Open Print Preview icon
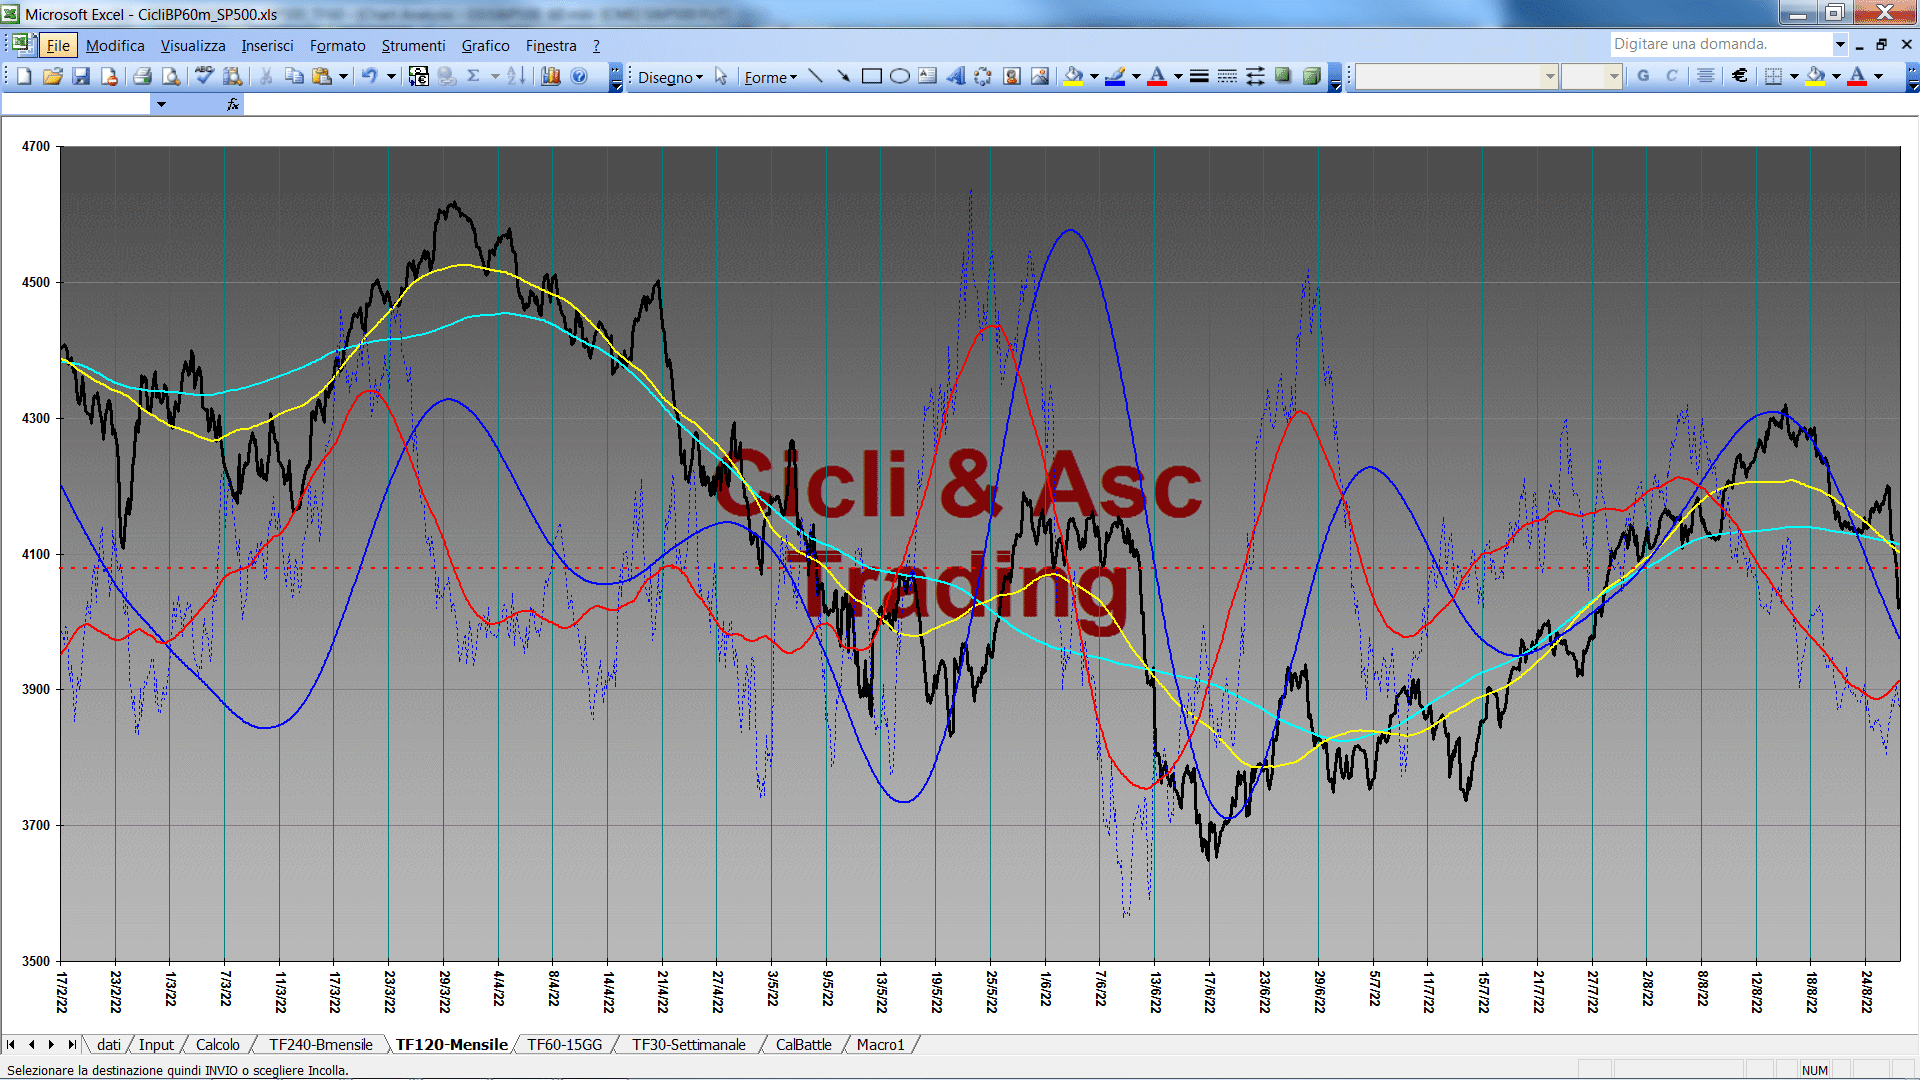 171,76
